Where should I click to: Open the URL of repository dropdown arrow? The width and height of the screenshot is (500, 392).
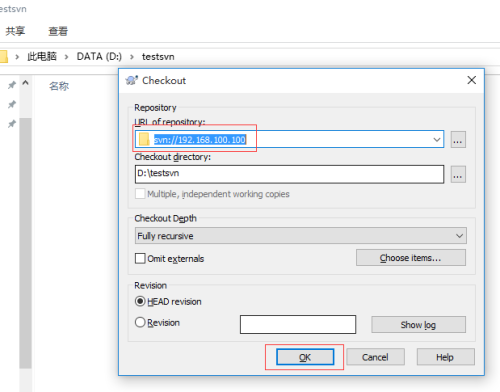(436, 139)
